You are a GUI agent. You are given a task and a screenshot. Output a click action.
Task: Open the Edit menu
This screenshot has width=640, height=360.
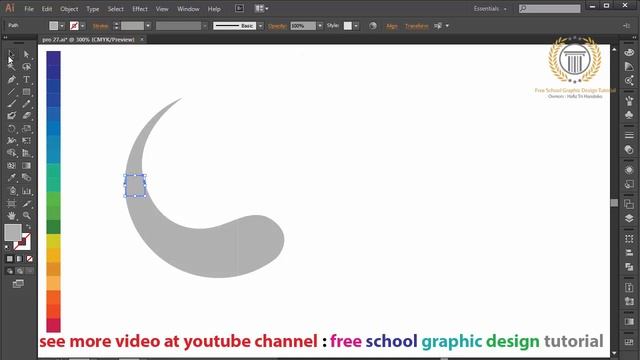click(x=47, y=9)
